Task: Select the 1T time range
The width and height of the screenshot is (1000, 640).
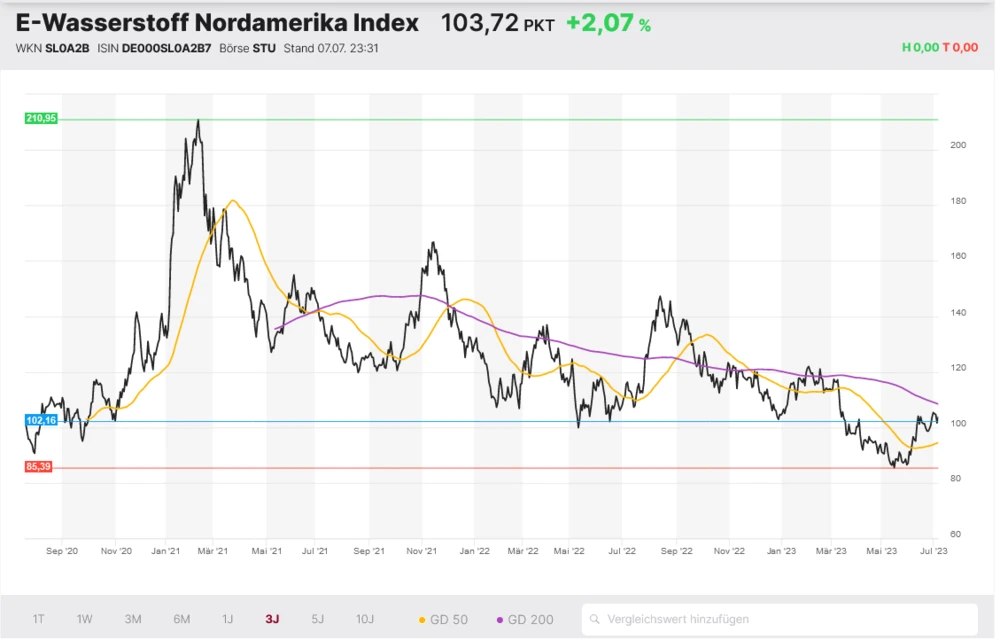Action: pyautogui.click(x=38, y=619)
